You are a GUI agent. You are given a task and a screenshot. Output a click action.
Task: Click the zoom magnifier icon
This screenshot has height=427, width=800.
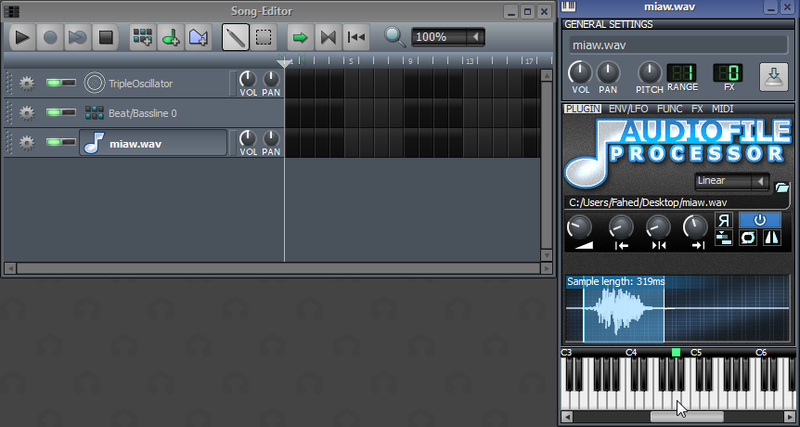pyautogui.click(x=394, y=37)
